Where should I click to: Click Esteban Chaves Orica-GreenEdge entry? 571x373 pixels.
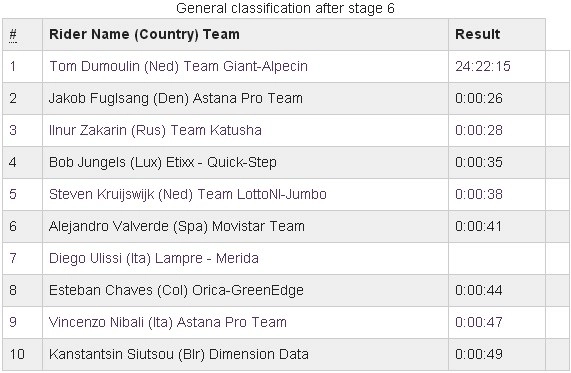pyautogui.click(x=176, y=290)
